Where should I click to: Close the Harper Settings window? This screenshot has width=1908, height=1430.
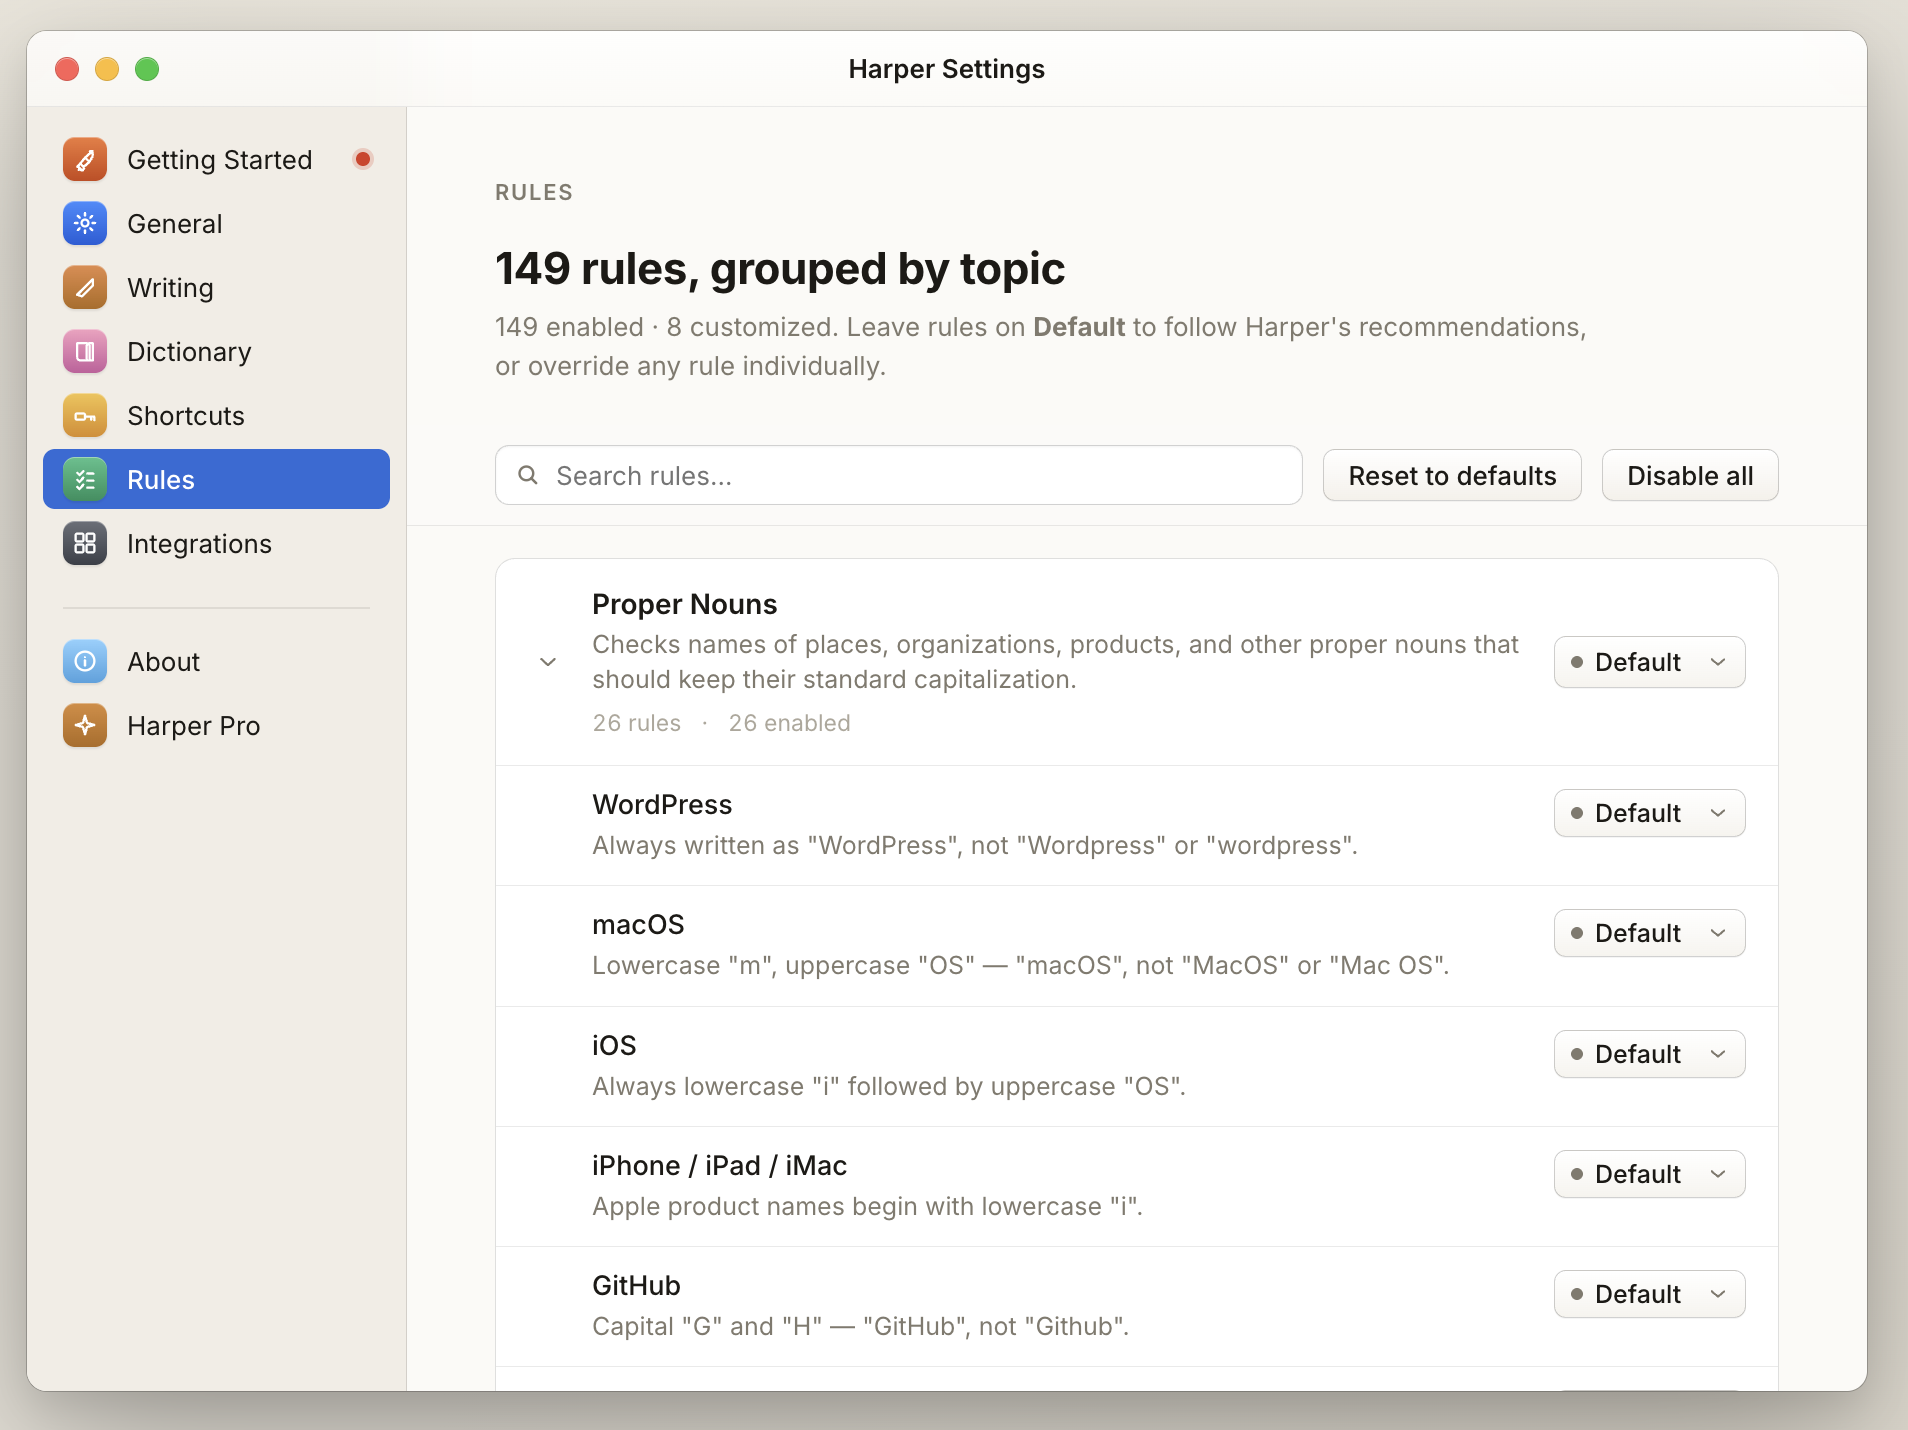[67, 69]
